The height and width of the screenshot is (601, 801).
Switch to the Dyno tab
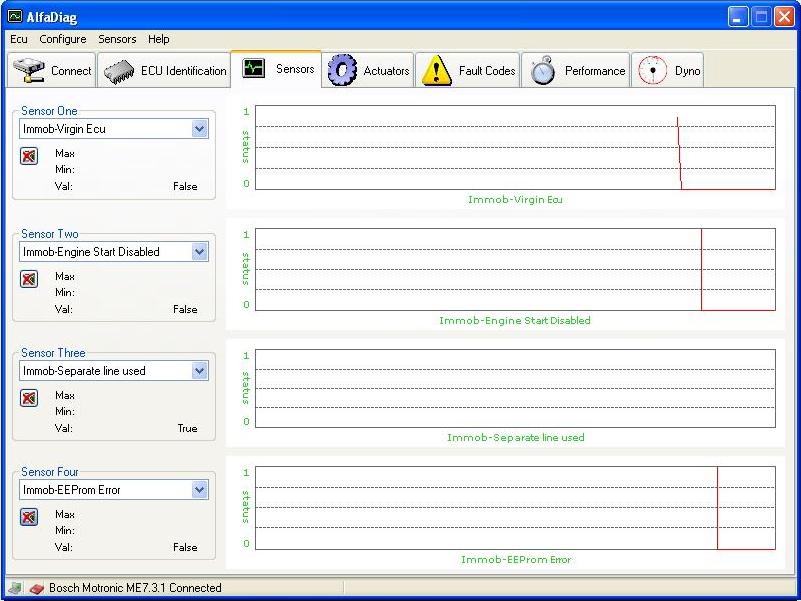pos(668,70)
